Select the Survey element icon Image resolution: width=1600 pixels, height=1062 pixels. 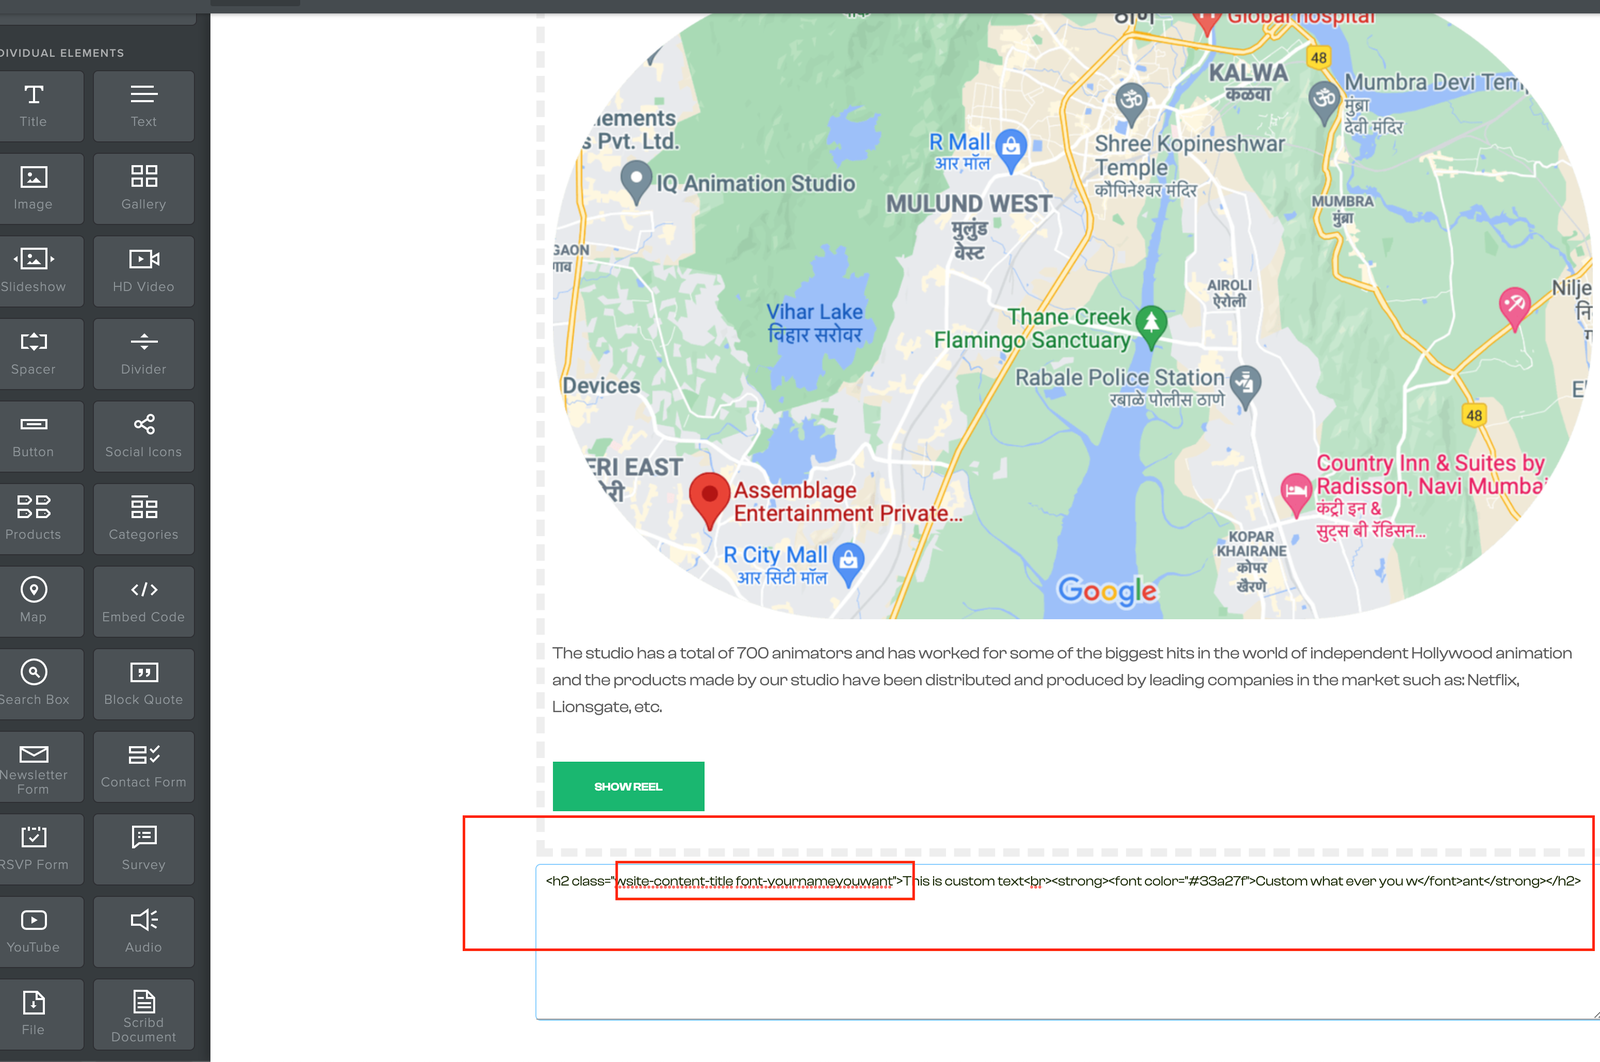[143, 849]
